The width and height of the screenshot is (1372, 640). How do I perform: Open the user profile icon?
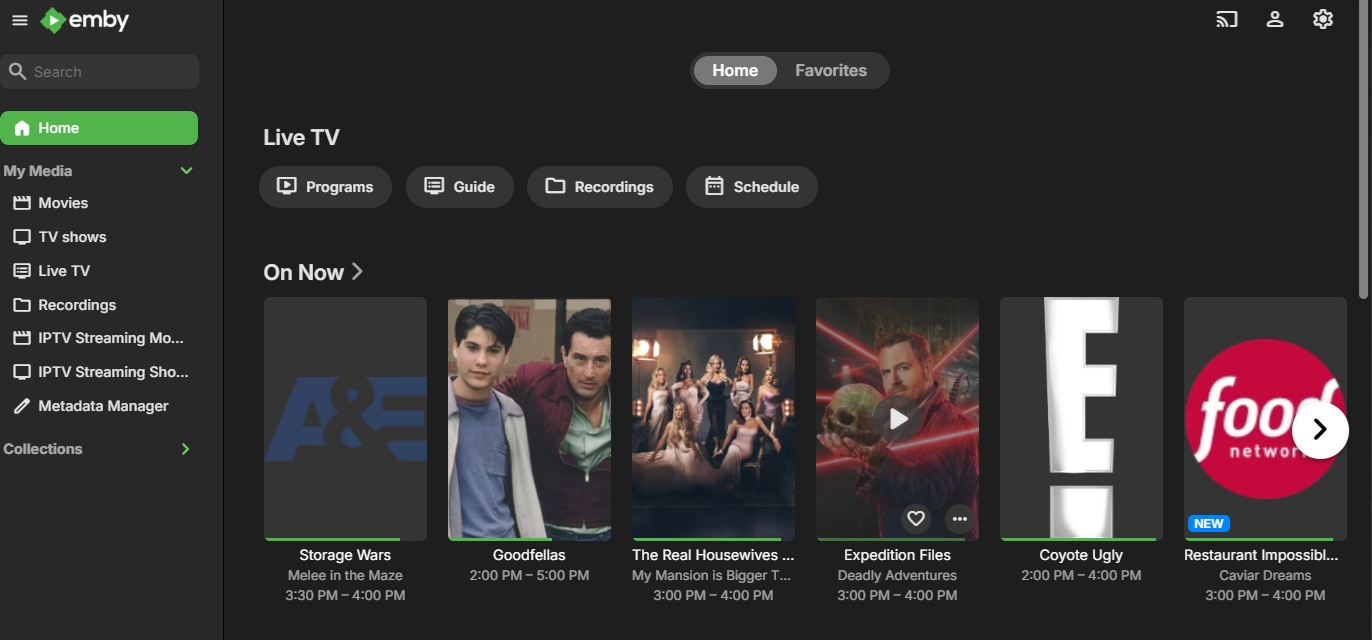[x=1275, y=19]
